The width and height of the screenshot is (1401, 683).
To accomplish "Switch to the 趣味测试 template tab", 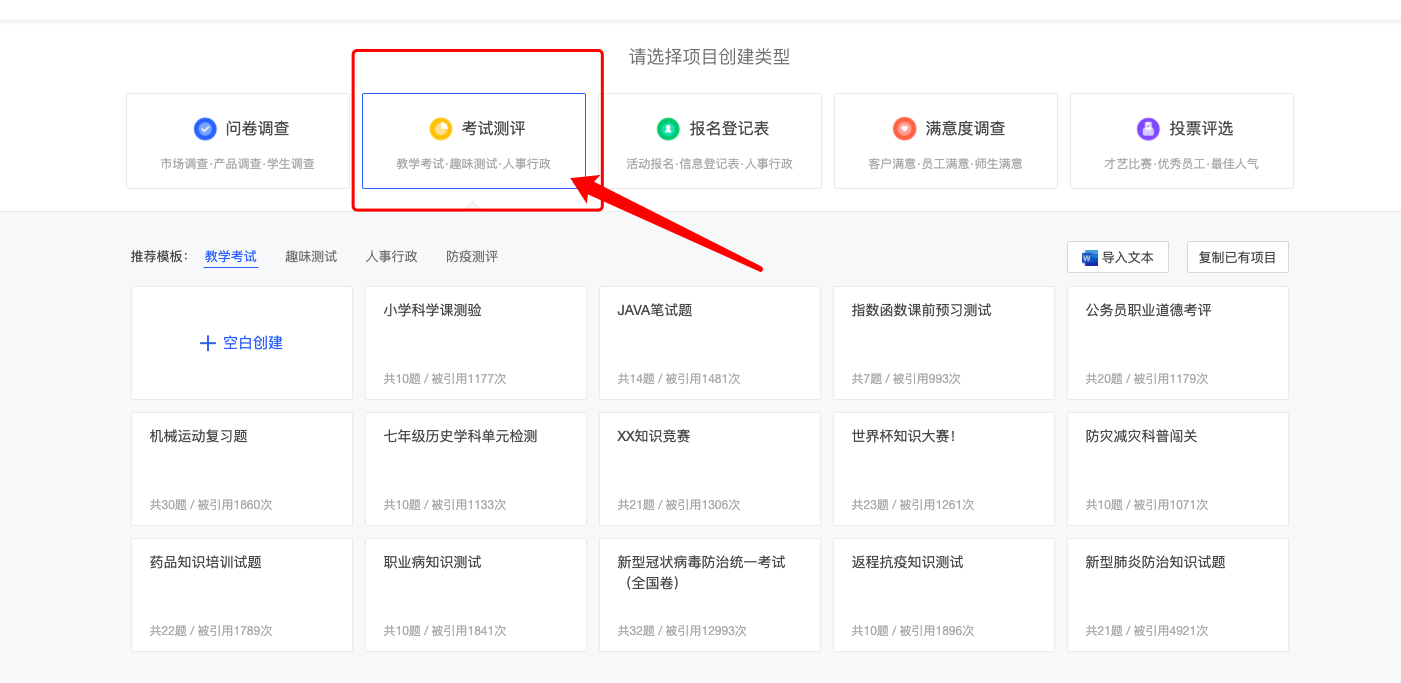I will pyautogui.click(x=311, y=257).
